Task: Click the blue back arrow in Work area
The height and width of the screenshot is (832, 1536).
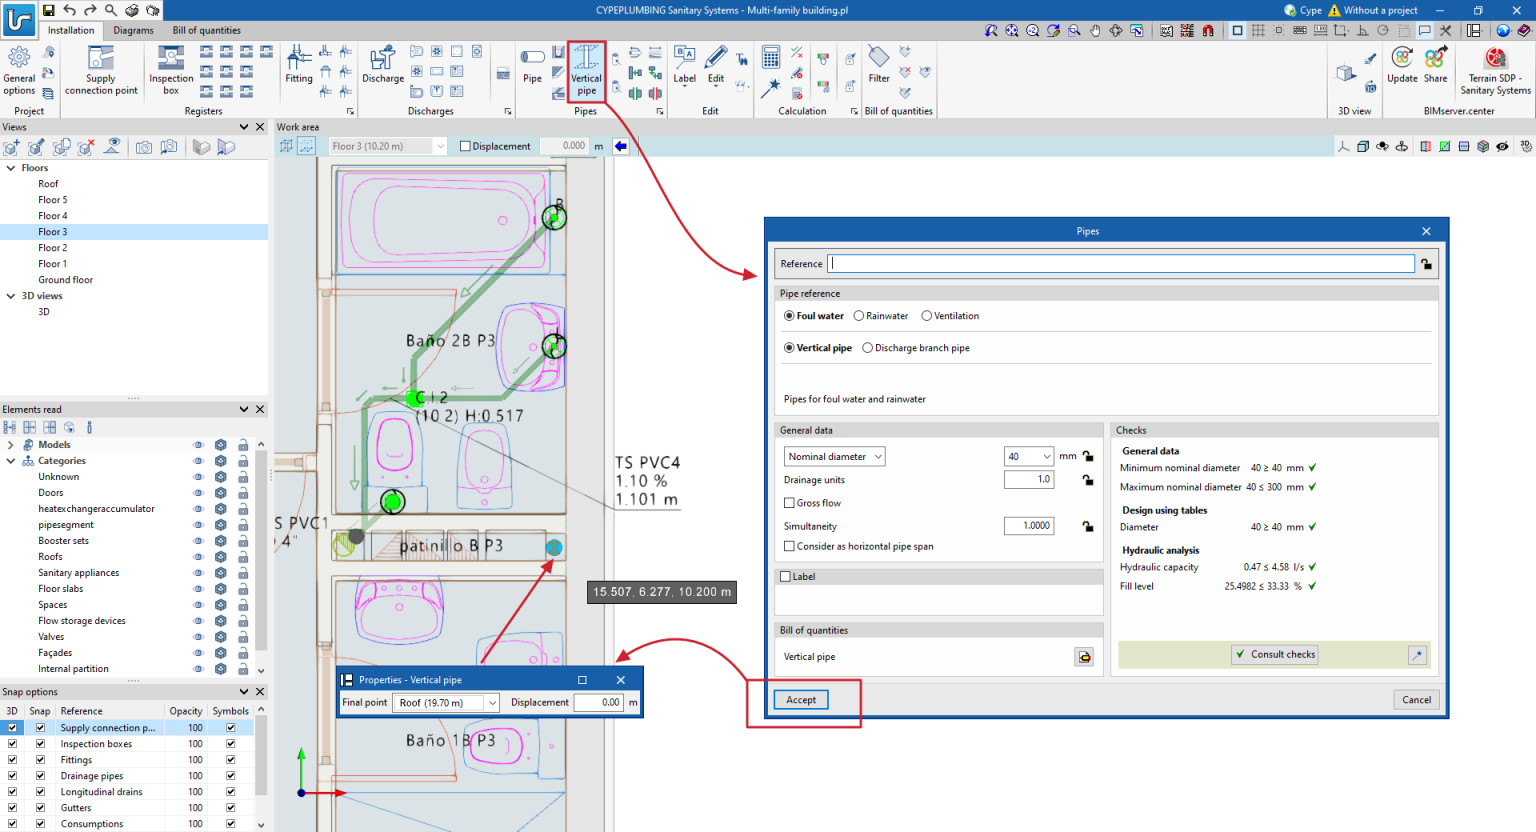Action: coord(621,146)
